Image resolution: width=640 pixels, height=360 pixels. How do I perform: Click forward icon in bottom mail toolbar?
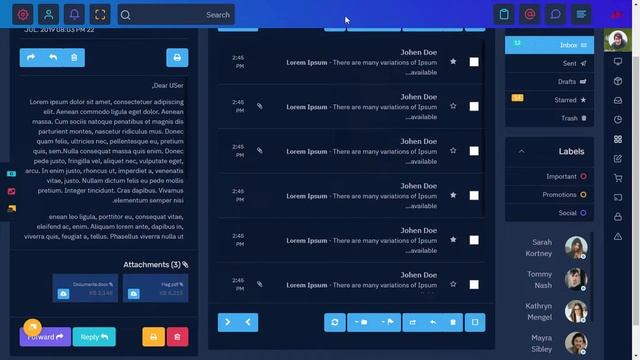pyautogui.click(x=413, y=322)
